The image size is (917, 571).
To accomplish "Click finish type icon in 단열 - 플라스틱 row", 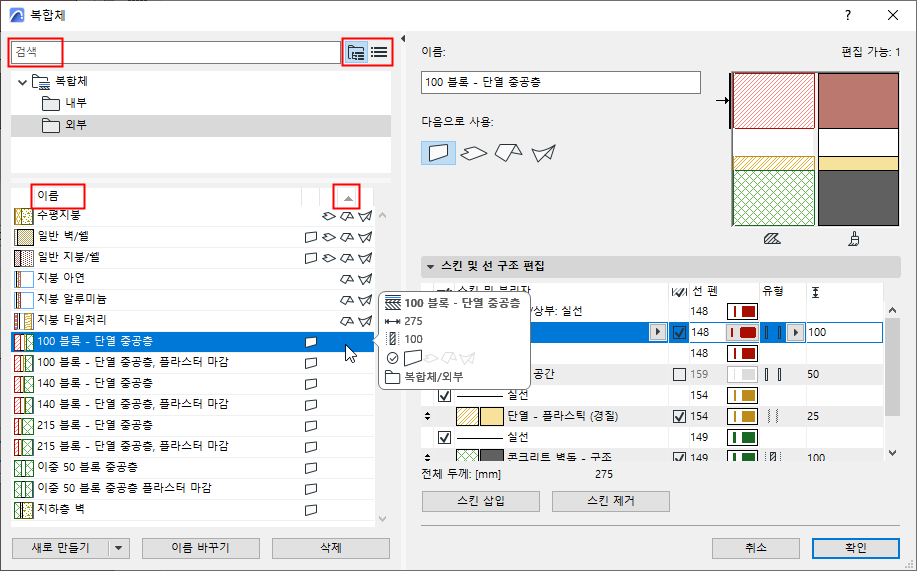I will (773, 416).
